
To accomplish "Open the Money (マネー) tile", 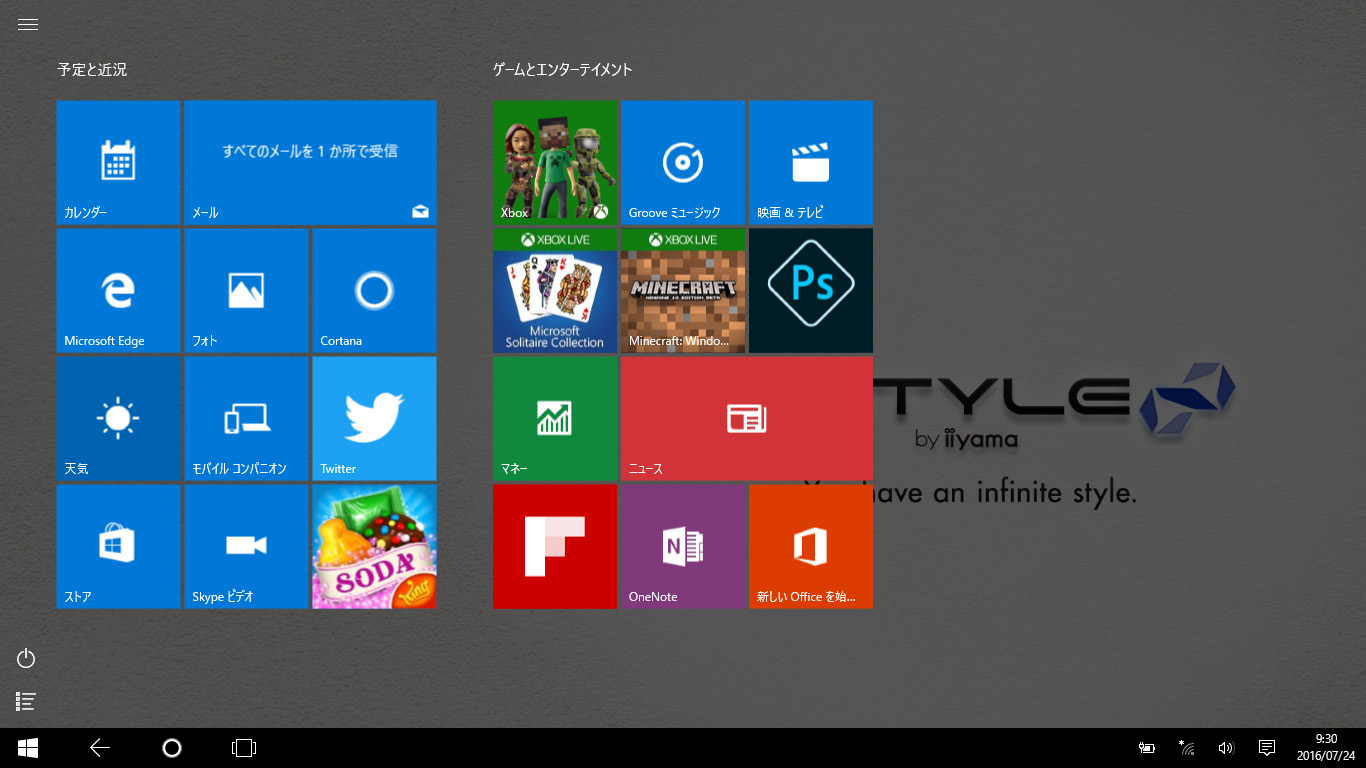I will (555, 418).
